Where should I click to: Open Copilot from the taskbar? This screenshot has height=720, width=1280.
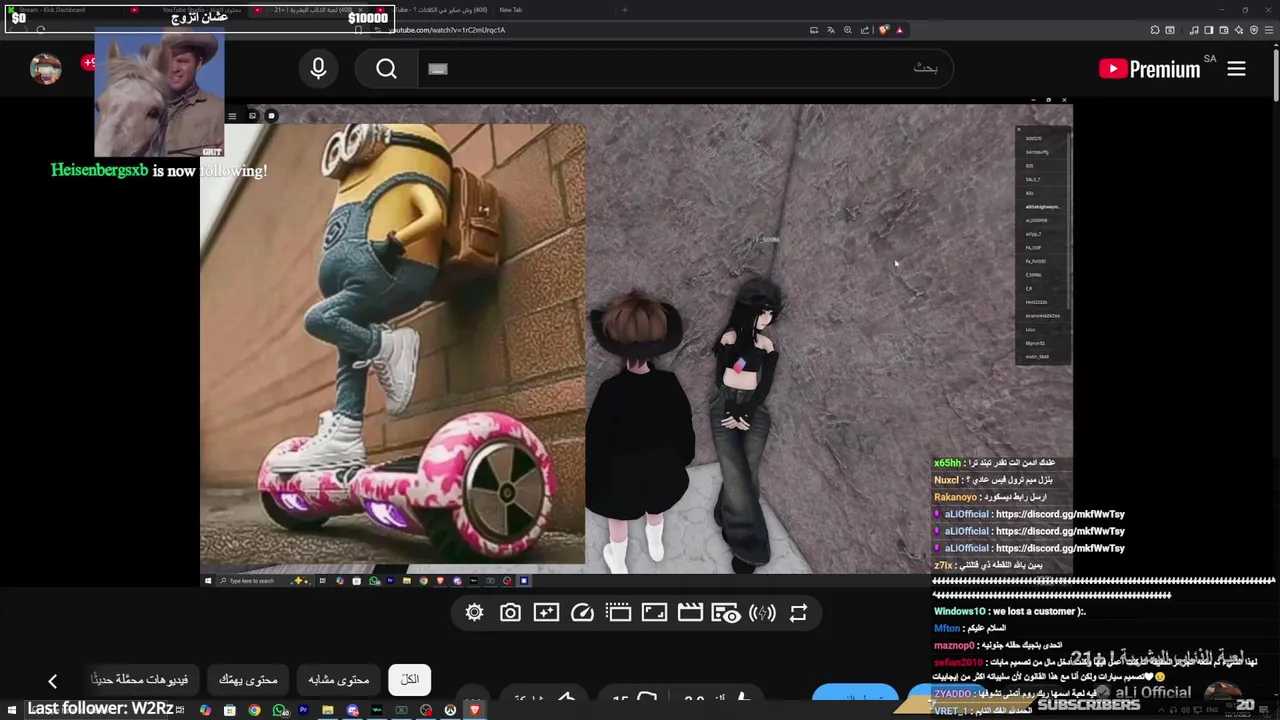[x=206, y=710]
